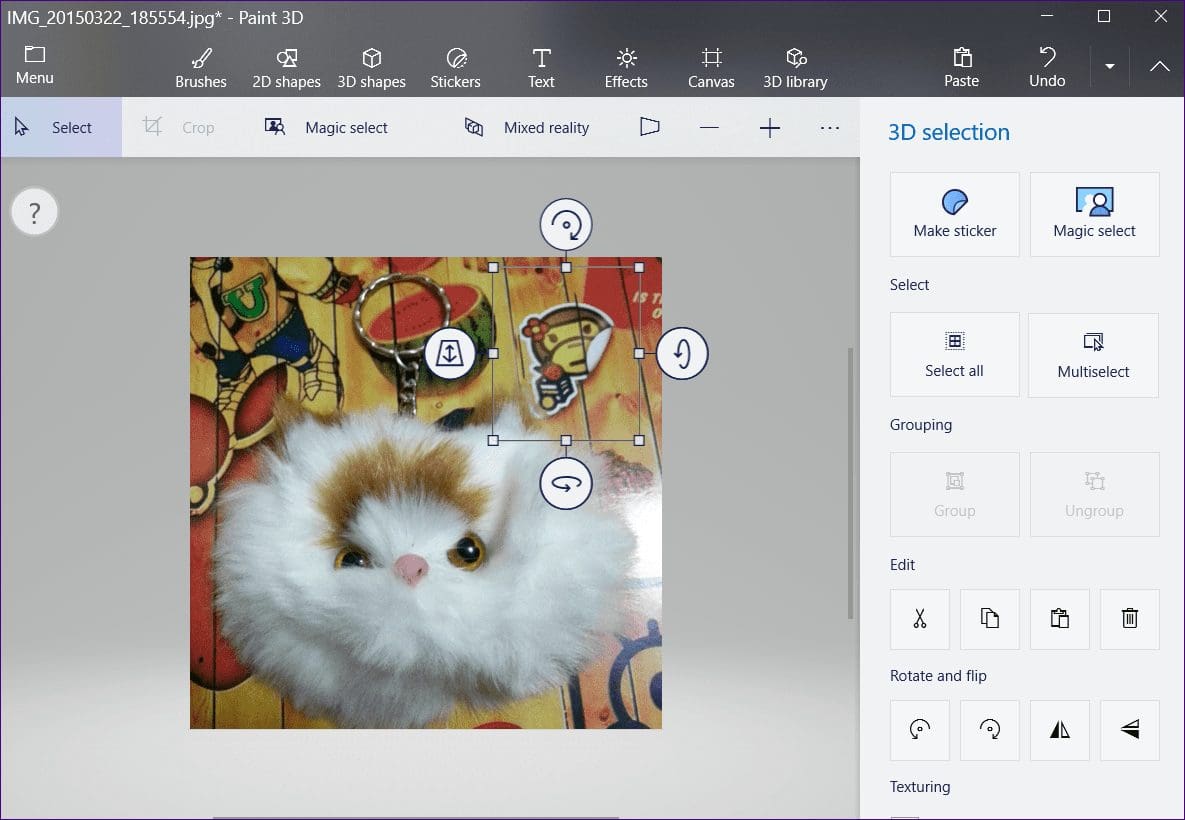
Task: Zoom in with the plus button
Action: pyautogui.click(x=769, y=128)
